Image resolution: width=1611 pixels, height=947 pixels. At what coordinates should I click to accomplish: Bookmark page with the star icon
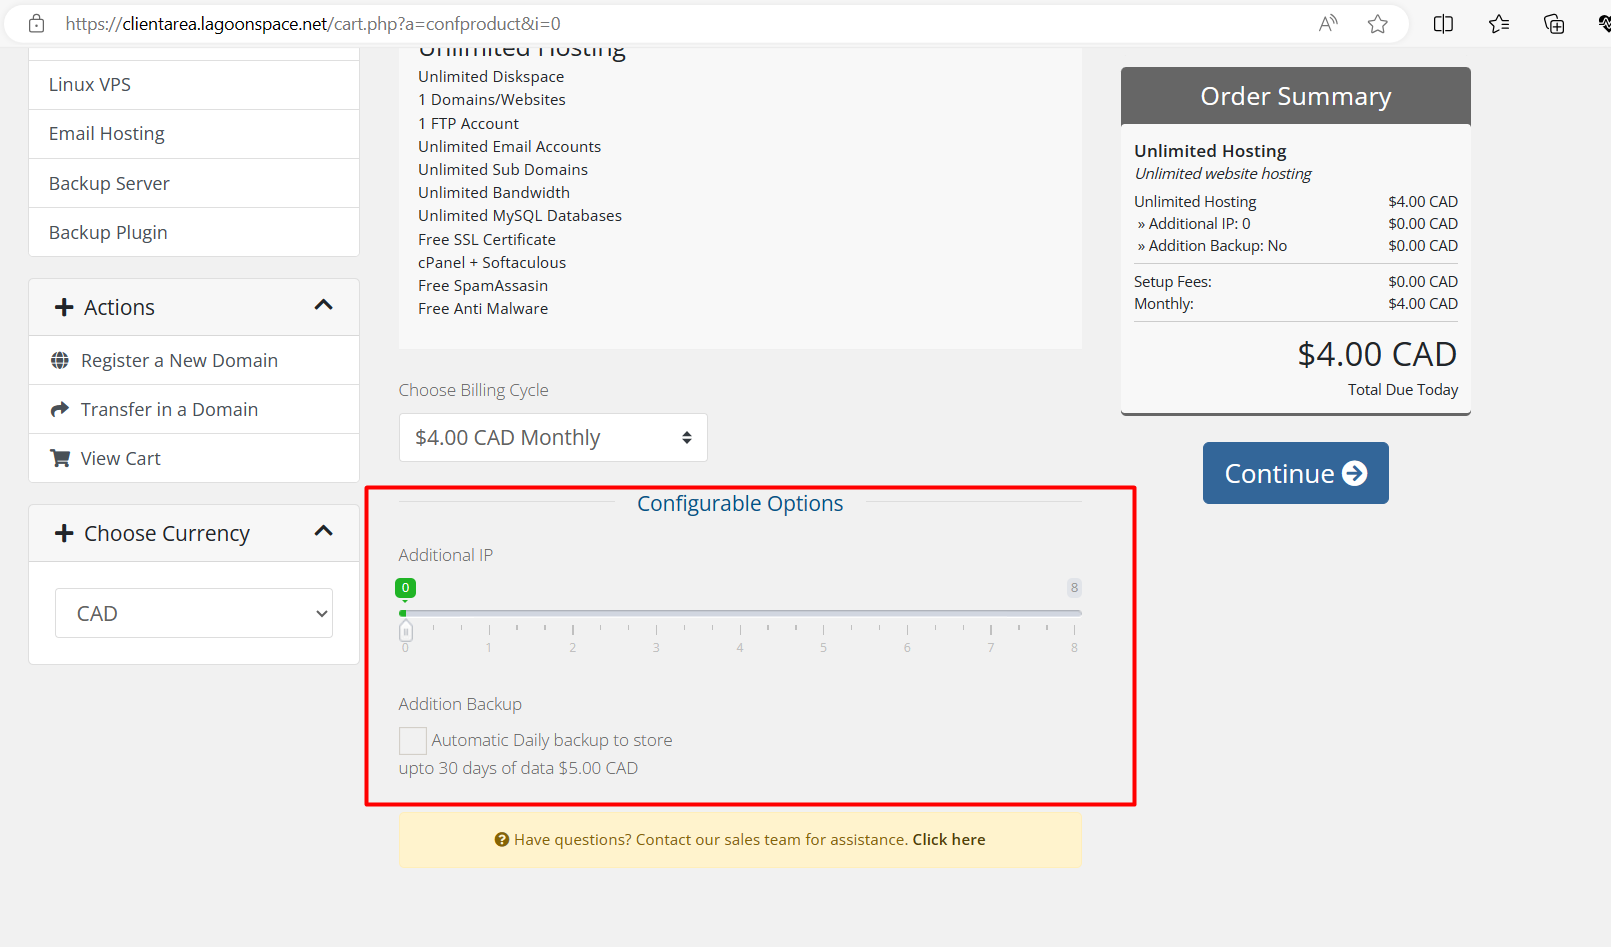[x=1378, y=24]
